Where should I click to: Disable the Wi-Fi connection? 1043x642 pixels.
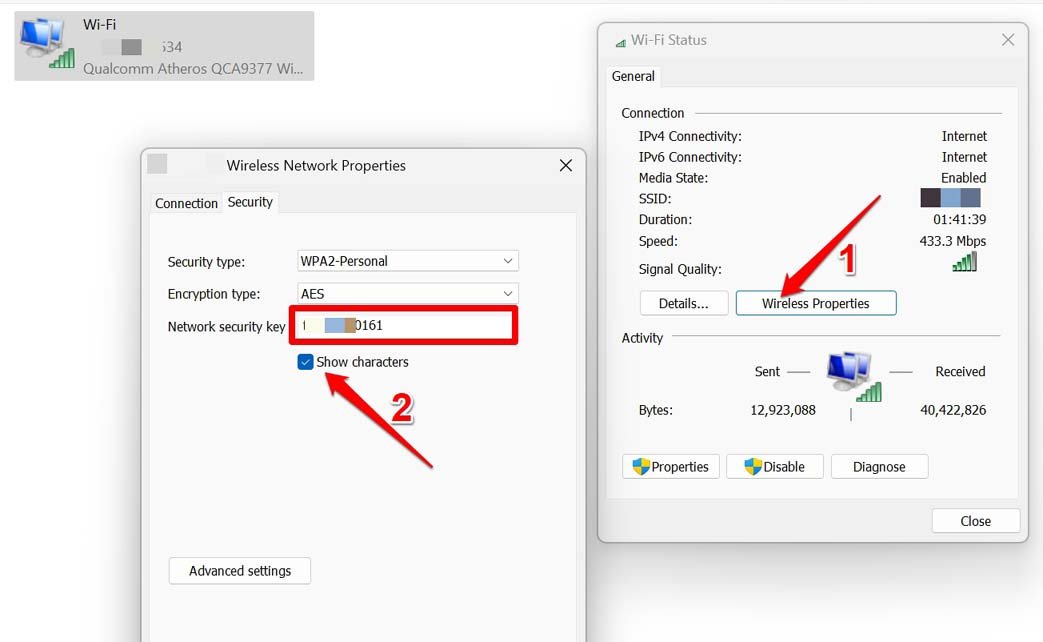point(775,466)
